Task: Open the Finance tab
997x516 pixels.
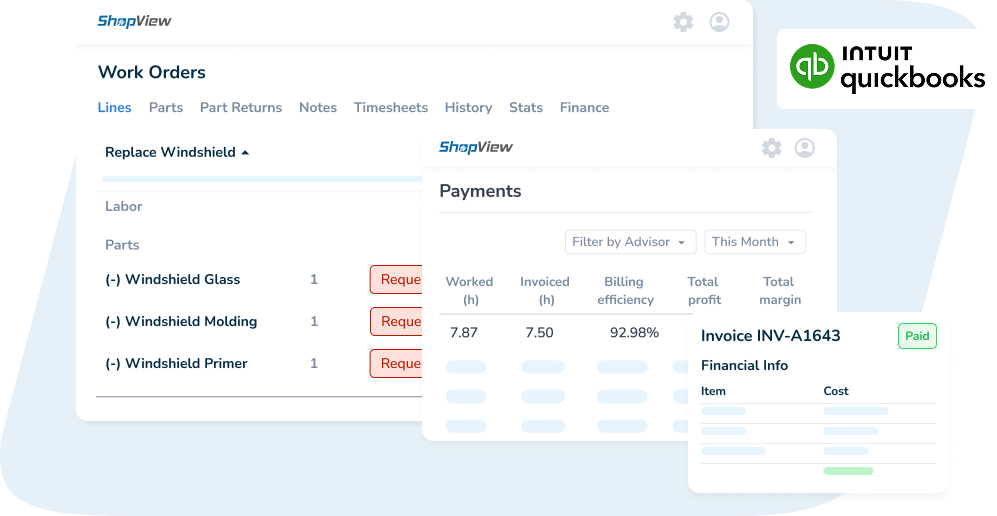Action: pos(584,107)
